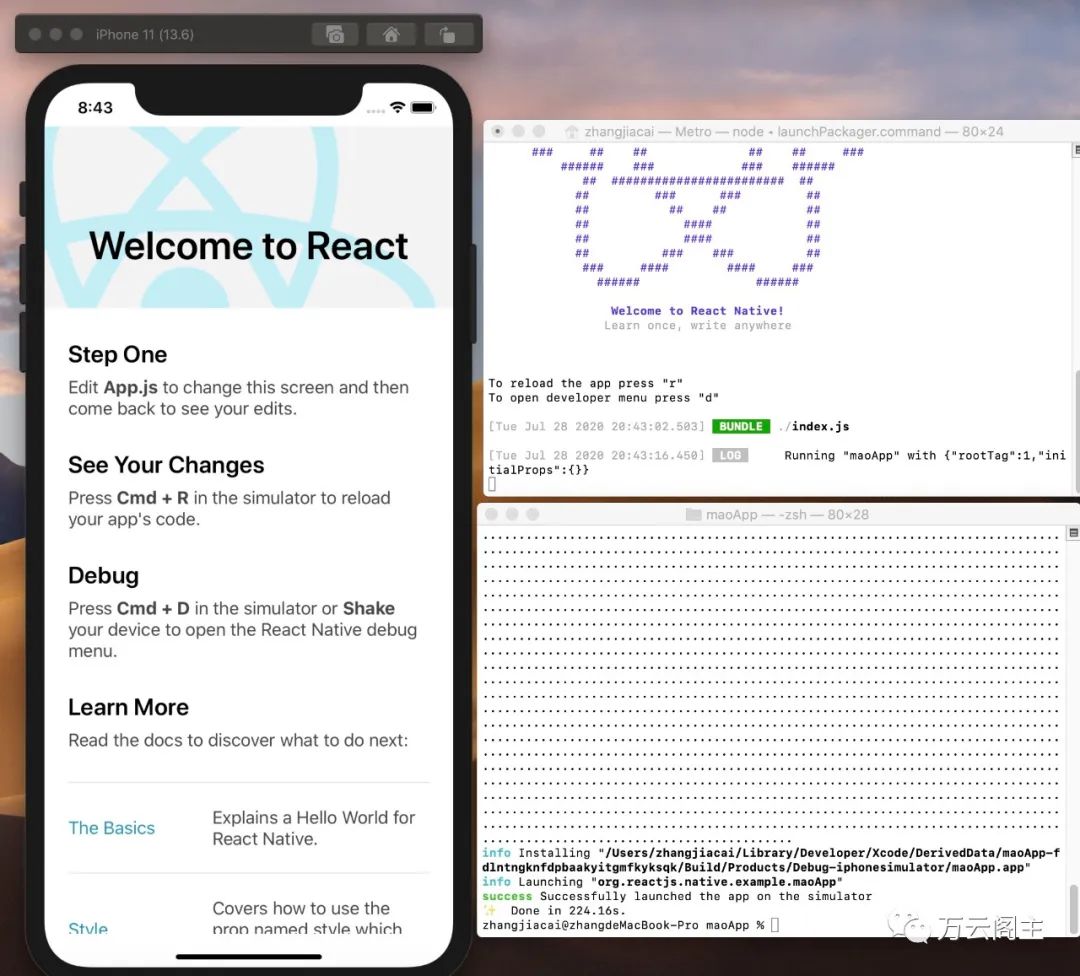
Task: Click the scroll marker icon in maoApp terminal
Action: click(x=1074, y=532)
